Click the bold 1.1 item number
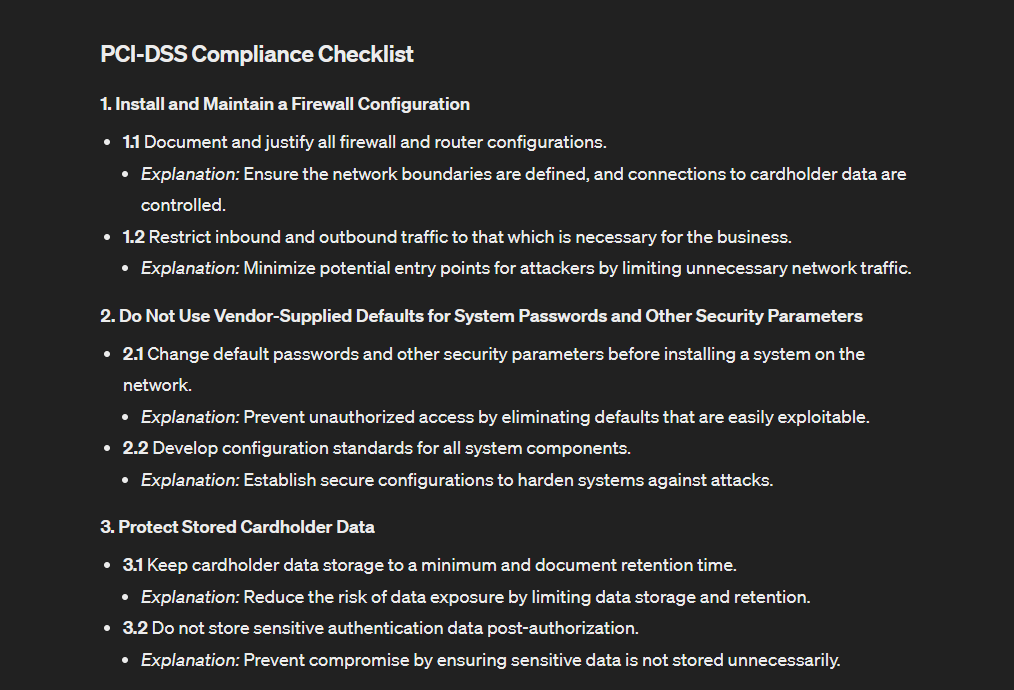 [131, 142]
